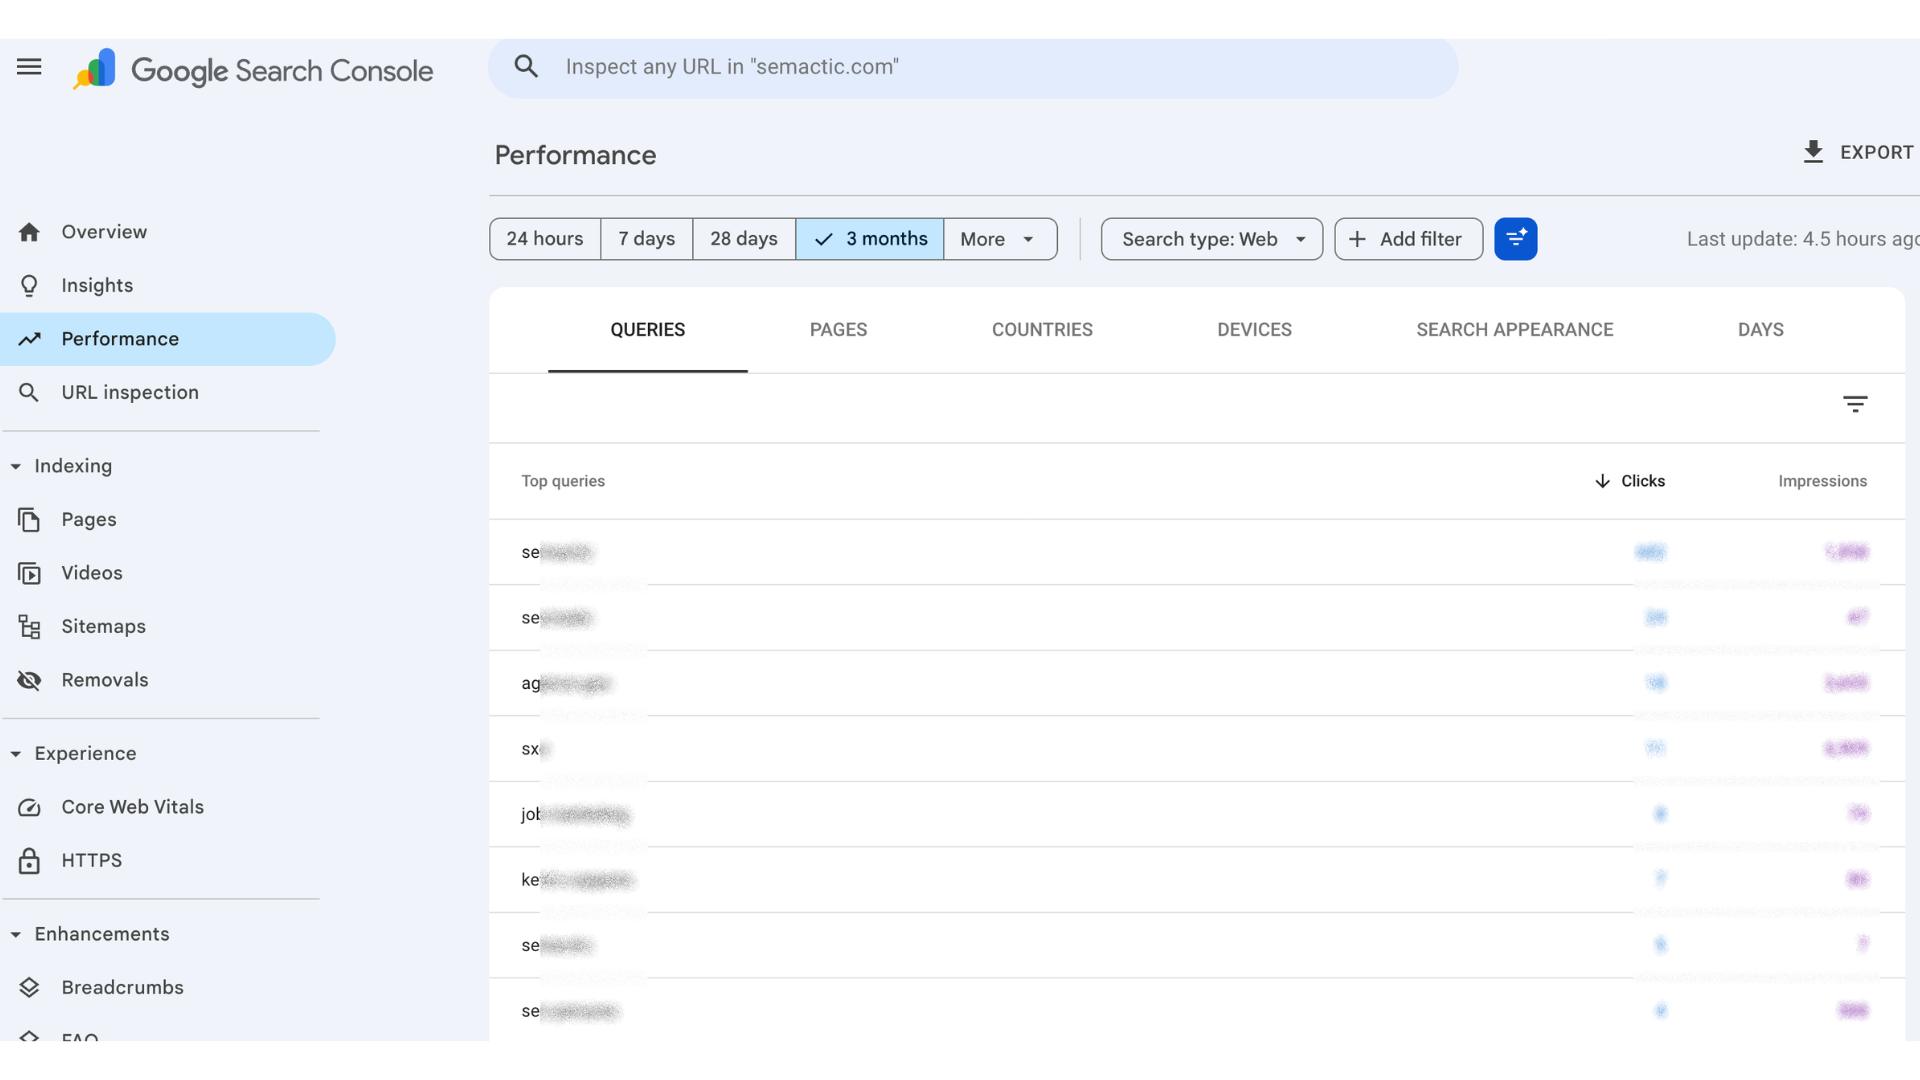Open the More date range dropdown
1920x1080 pixels.
[999, 239]
